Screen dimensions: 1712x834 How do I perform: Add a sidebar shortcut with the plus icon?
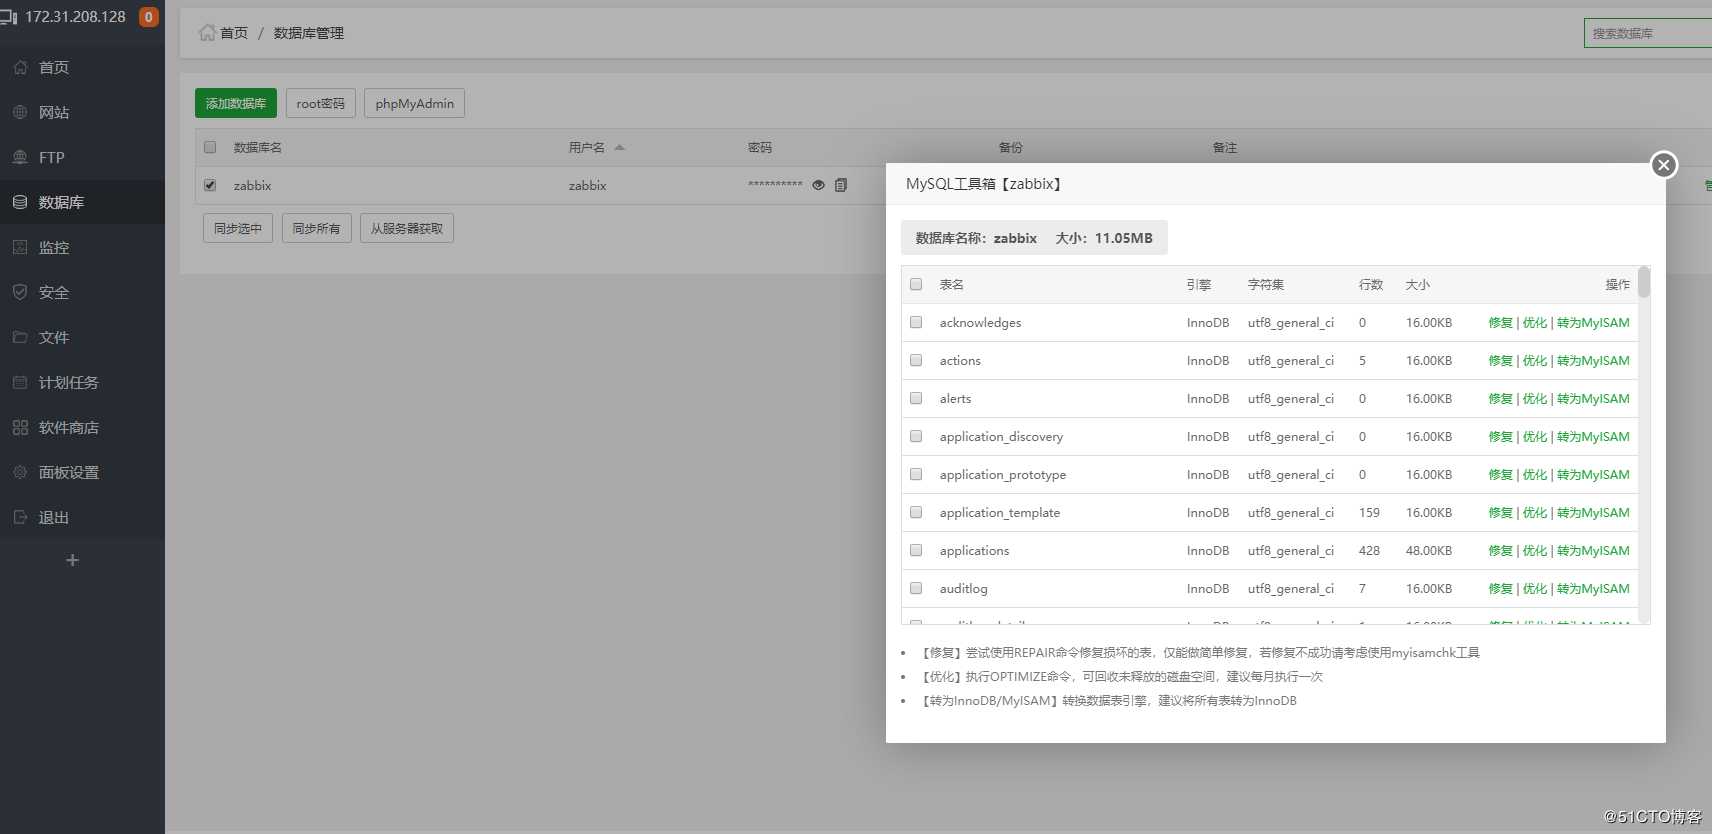72,560
